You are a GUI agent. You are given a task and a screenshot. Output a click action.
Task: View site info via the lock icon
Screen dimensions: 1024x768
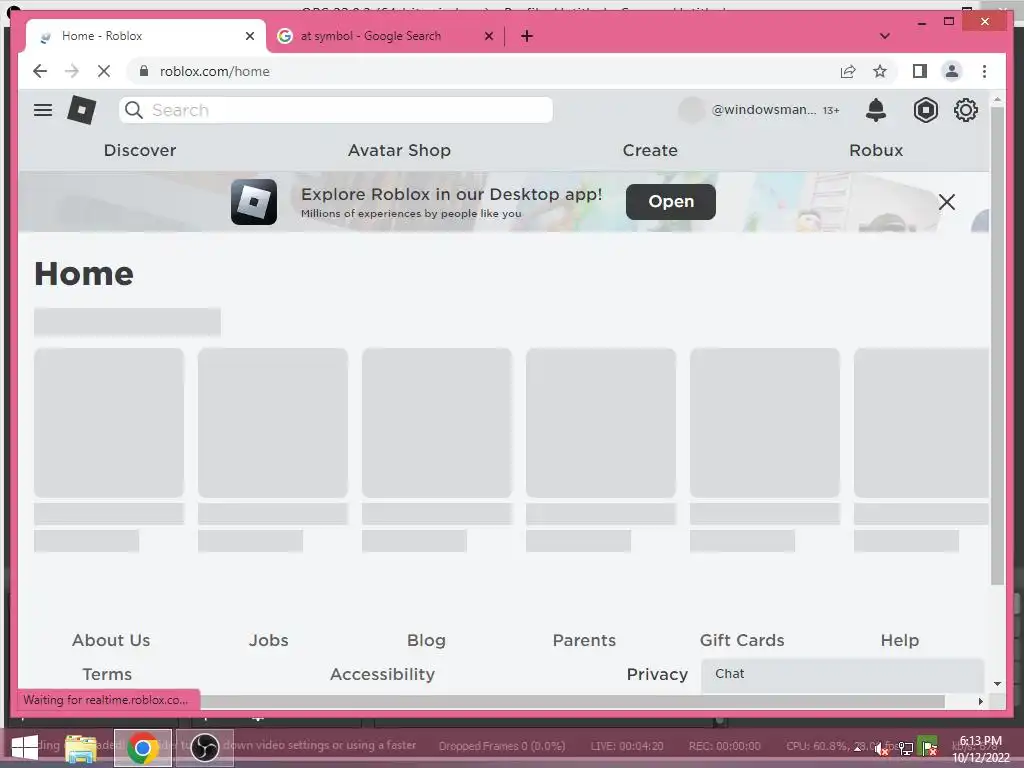[x=144, y=71]
